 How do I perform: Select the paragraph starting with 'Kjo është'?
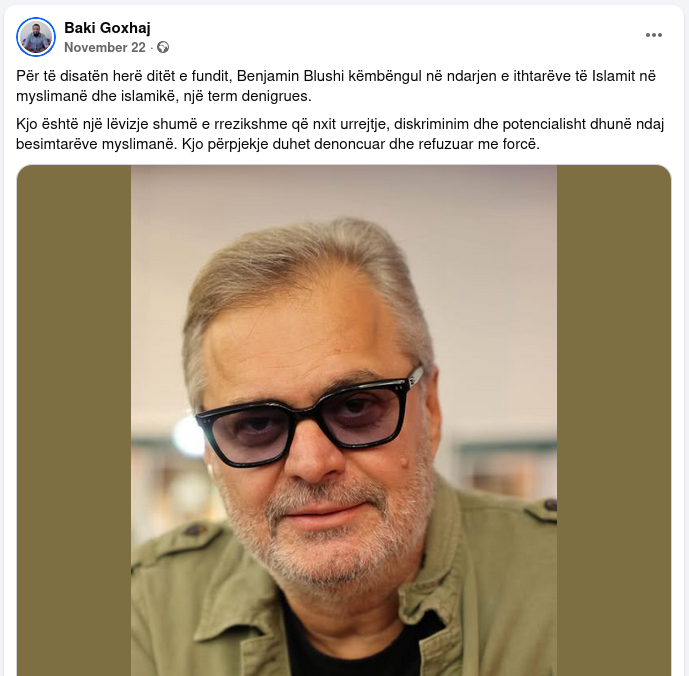[340, 134]
